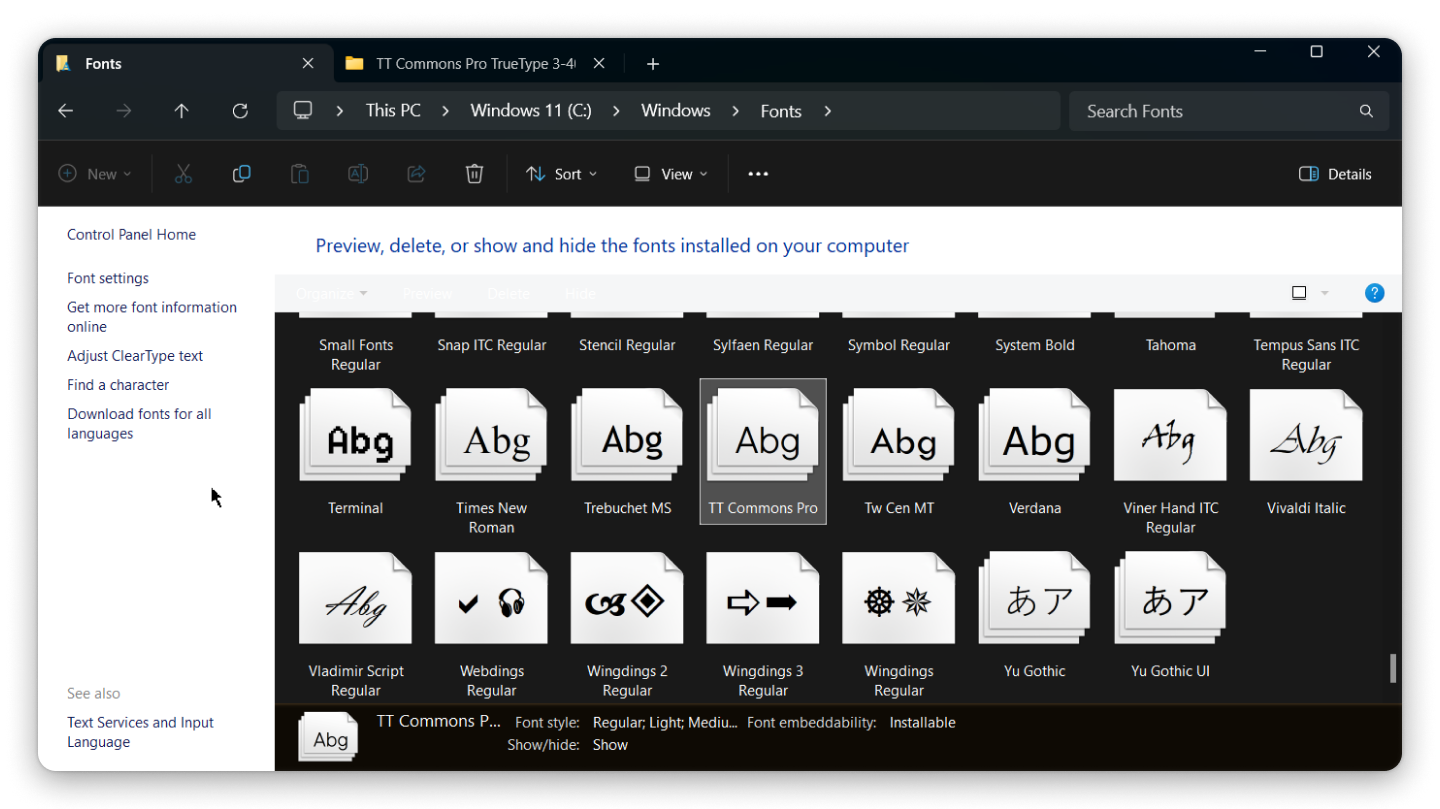Open Font settings link
Screen dimensions: 1440x809
tap(108, 278)
